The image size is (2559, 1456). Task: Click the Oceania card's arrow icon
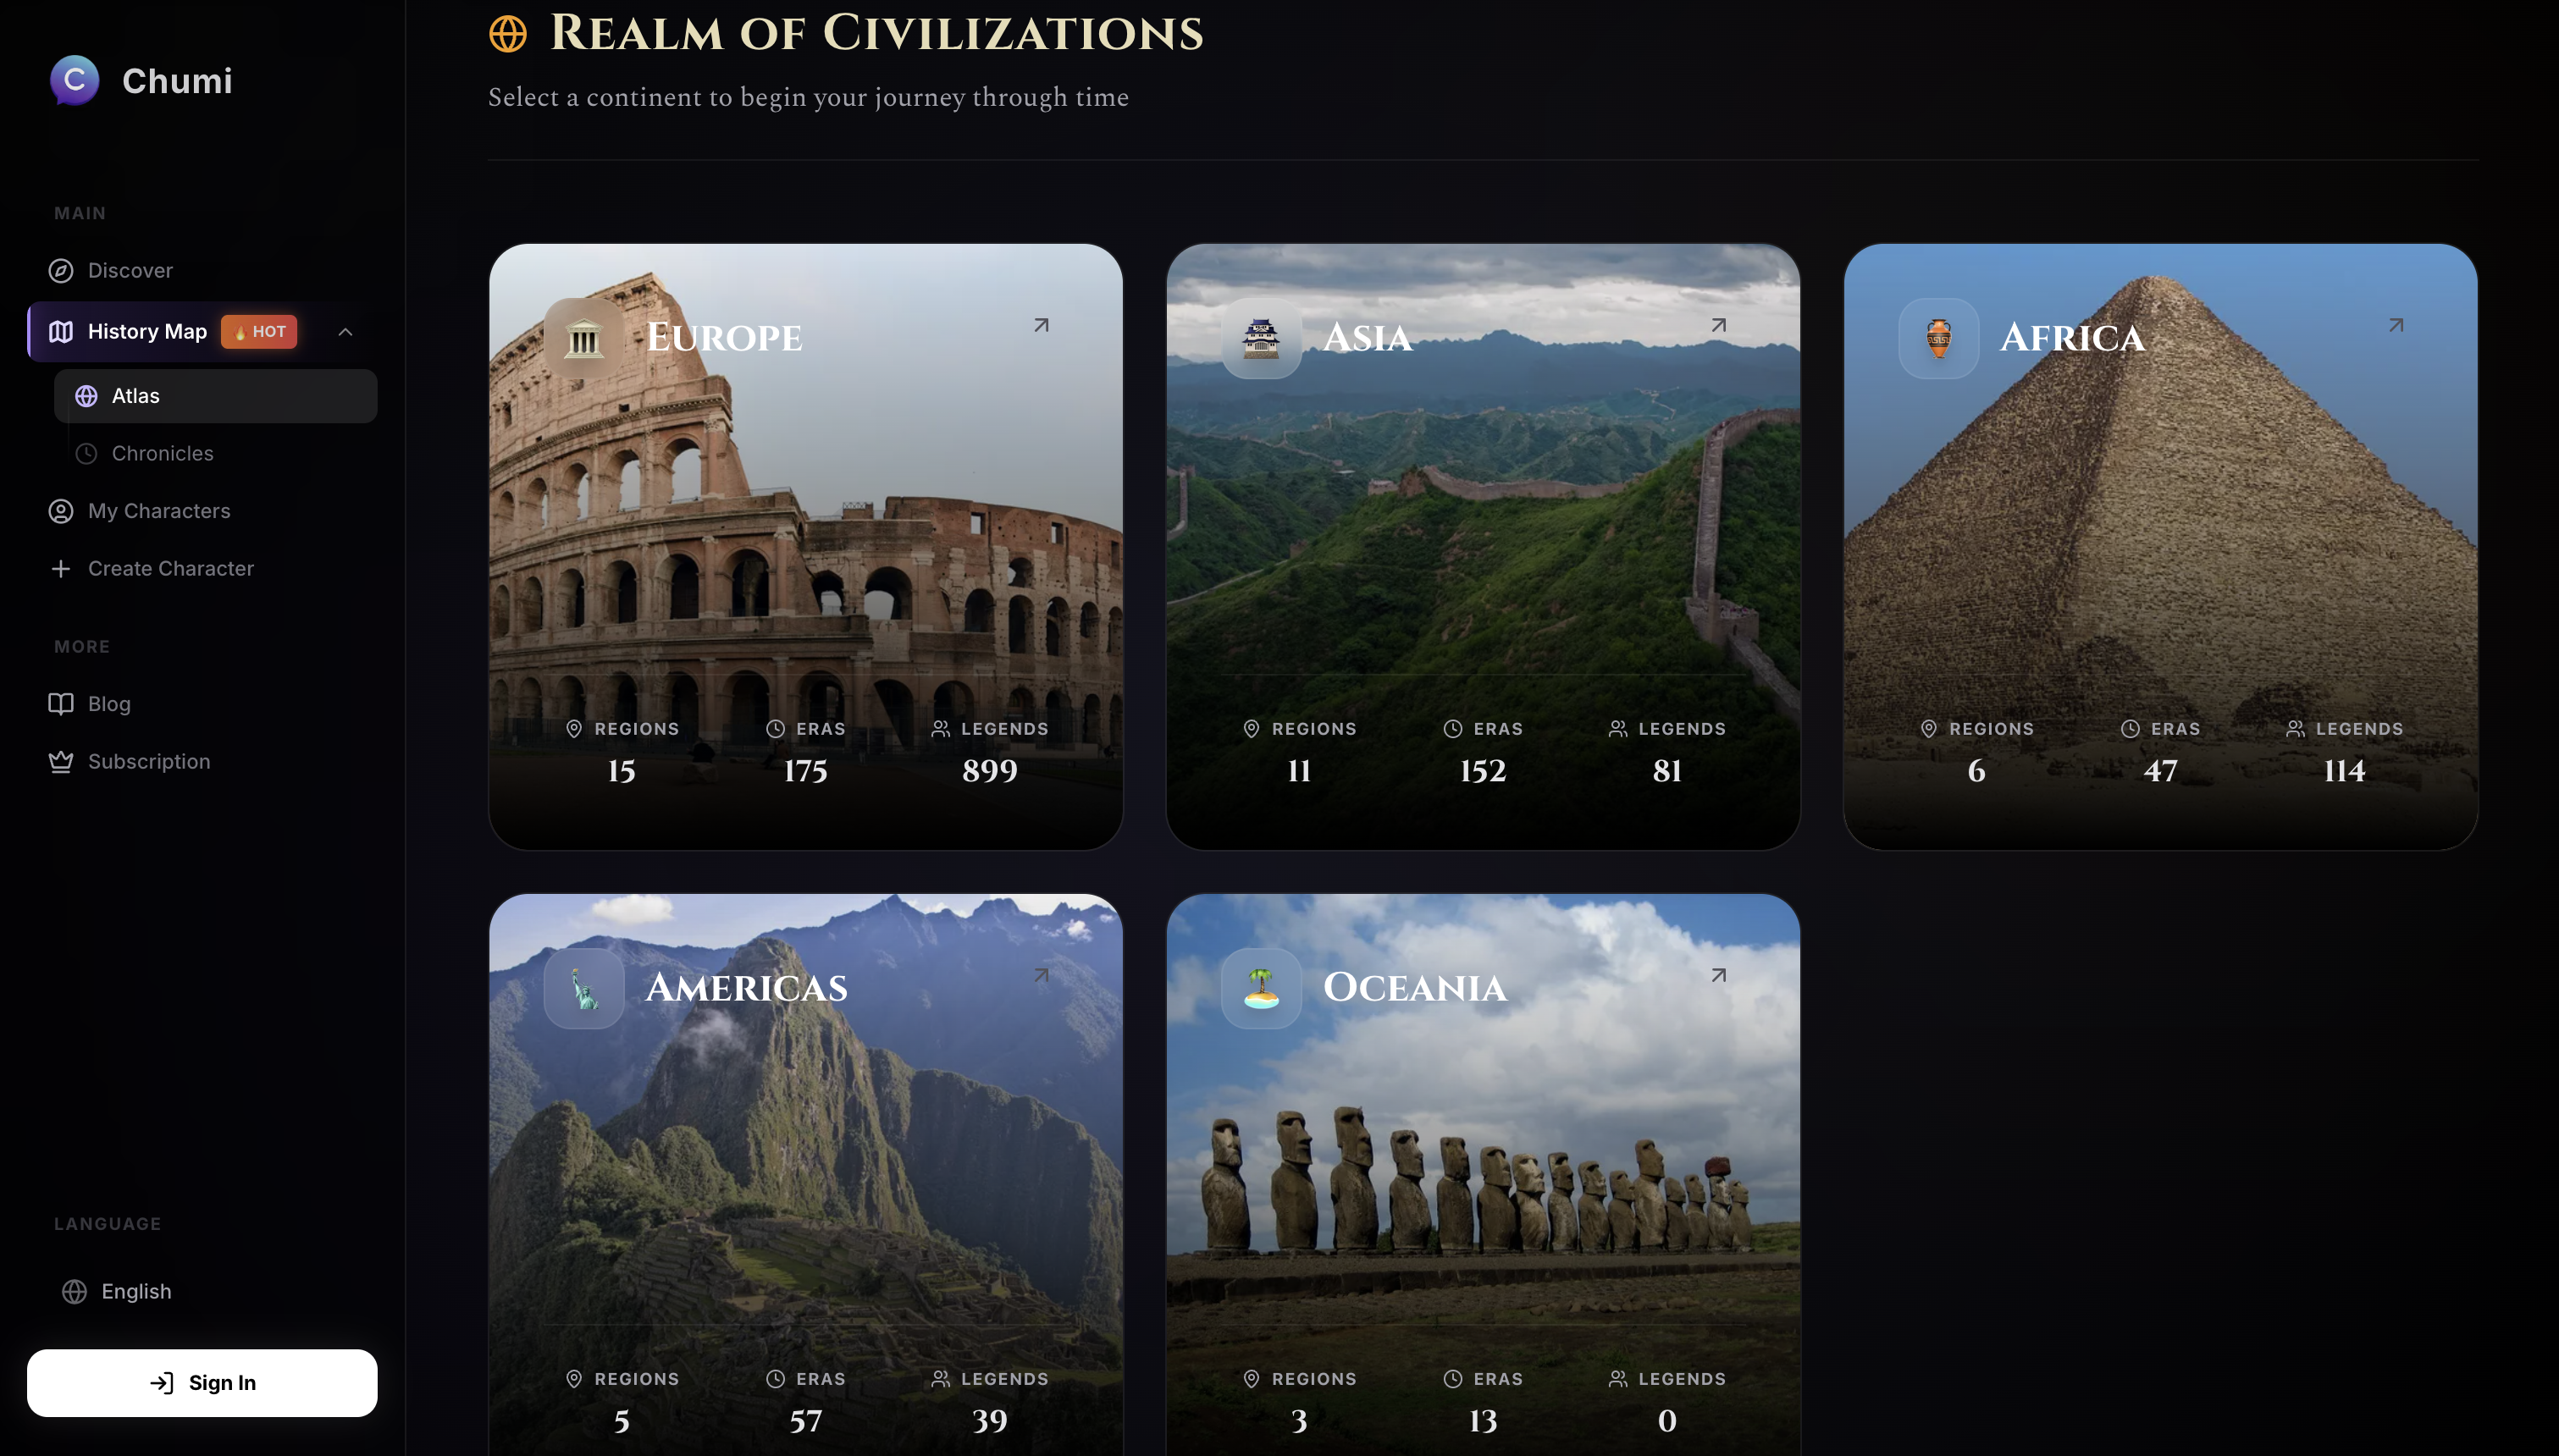point(1718,975)
